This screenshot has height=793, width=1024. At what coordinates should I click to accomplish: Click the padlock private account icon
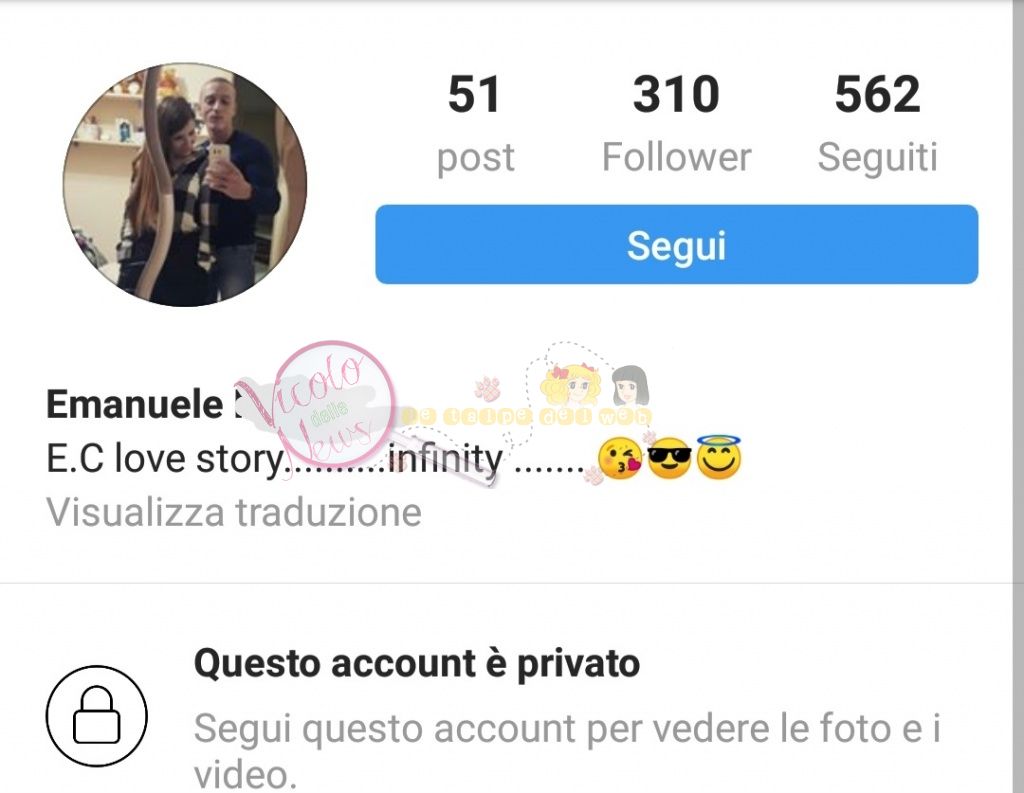point(97,716)
